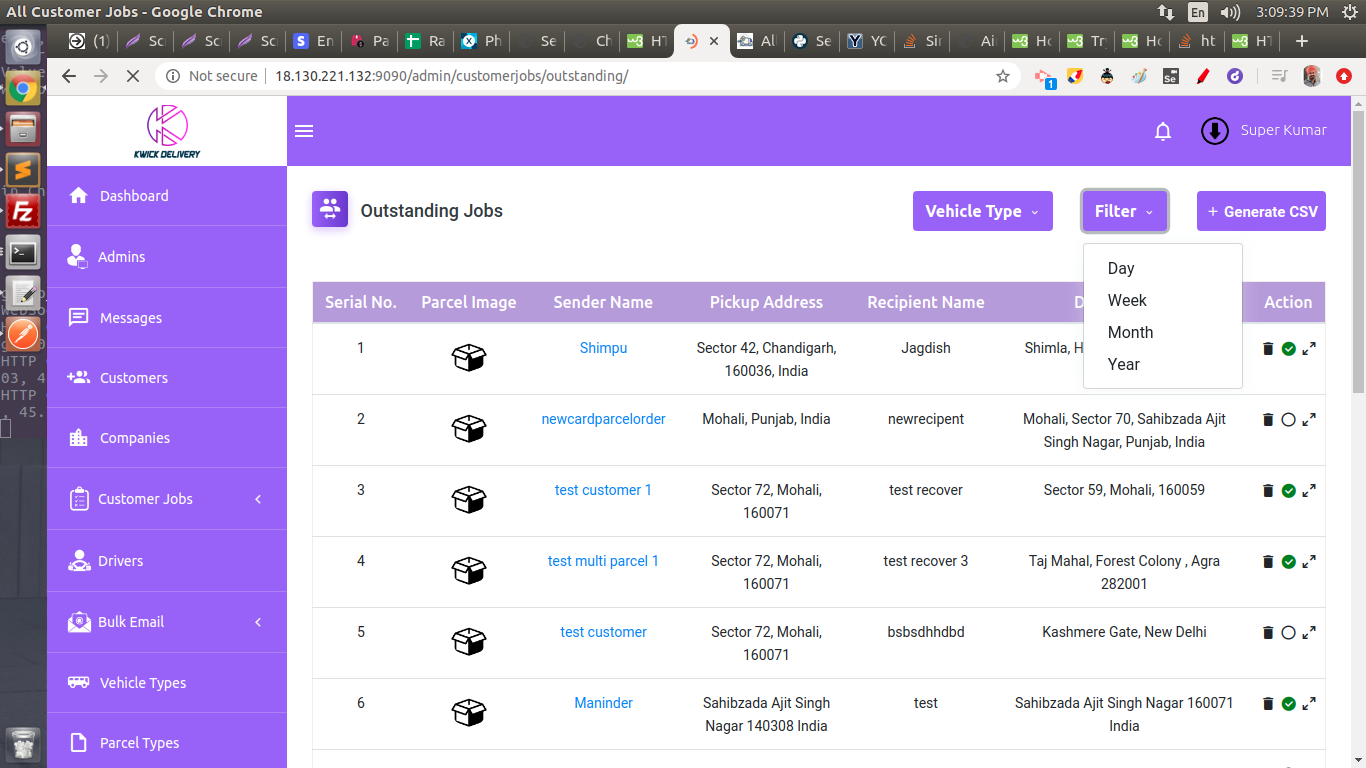Viewport: 1366px width, 768px height.
Task: Open the Vehicle Type dropdown
Action: pyautogui.click(x=982, y=211)
